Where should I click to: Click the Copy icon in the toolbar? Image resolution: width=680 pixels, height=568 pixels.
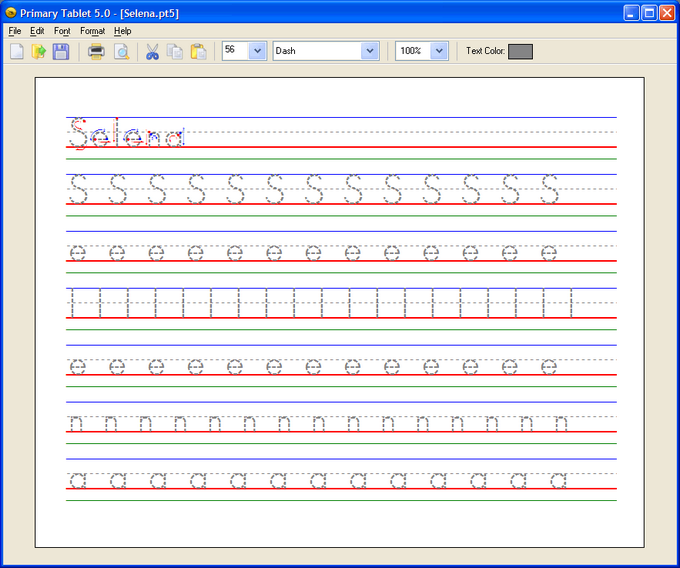[x=175, y=51]
